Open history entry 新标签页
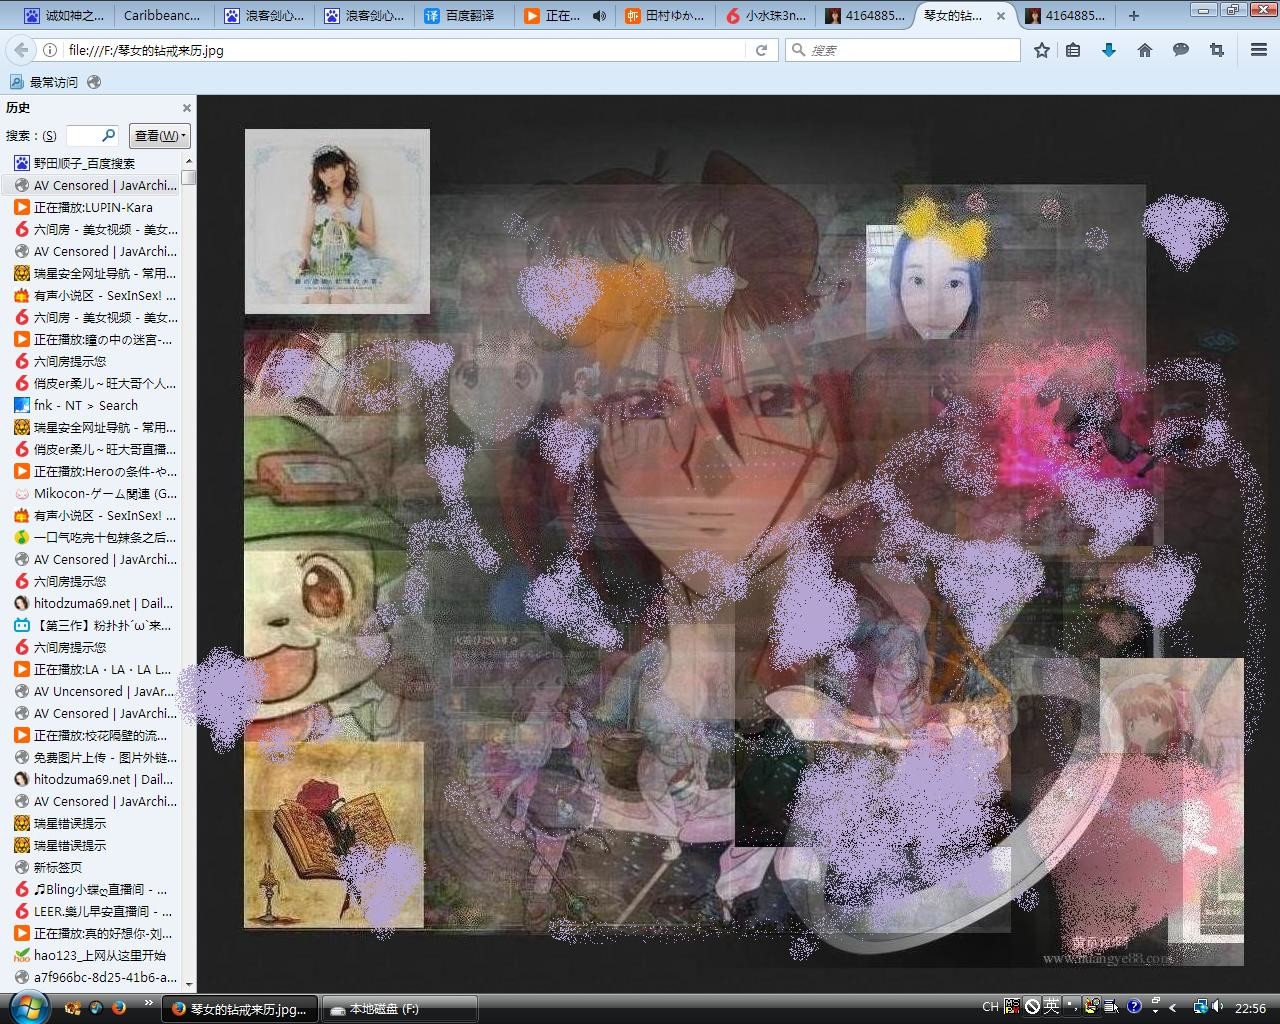This screenshot has width=1280, height=1024. pyautogui.click(x=91, y=867)
